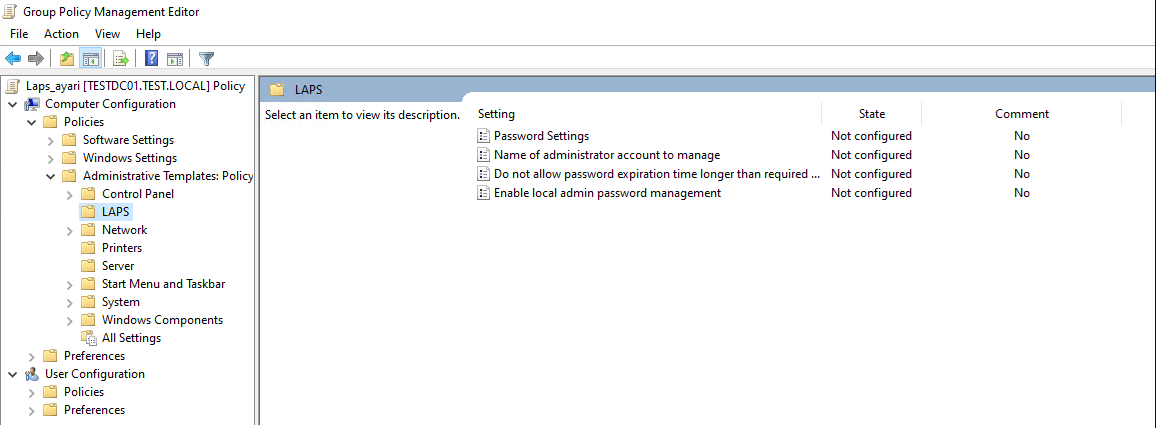Click the Filter funnel toolbar icon
This screenshot has height=428, width=1156.
206,58
